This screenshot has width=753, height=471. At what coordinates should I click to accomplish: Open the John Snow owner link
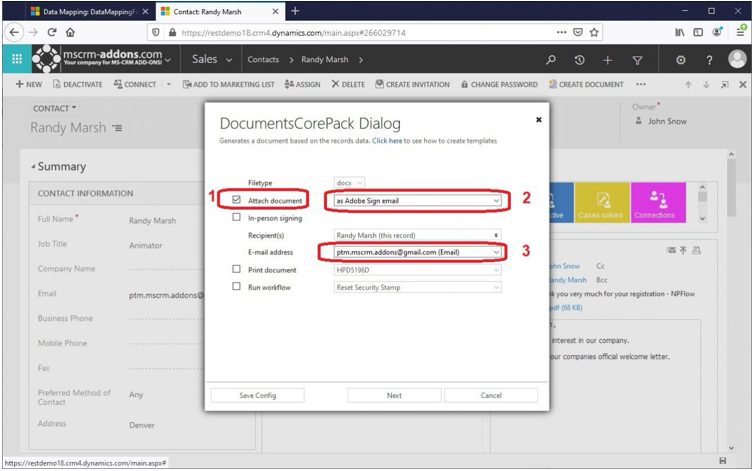(667, 121)
